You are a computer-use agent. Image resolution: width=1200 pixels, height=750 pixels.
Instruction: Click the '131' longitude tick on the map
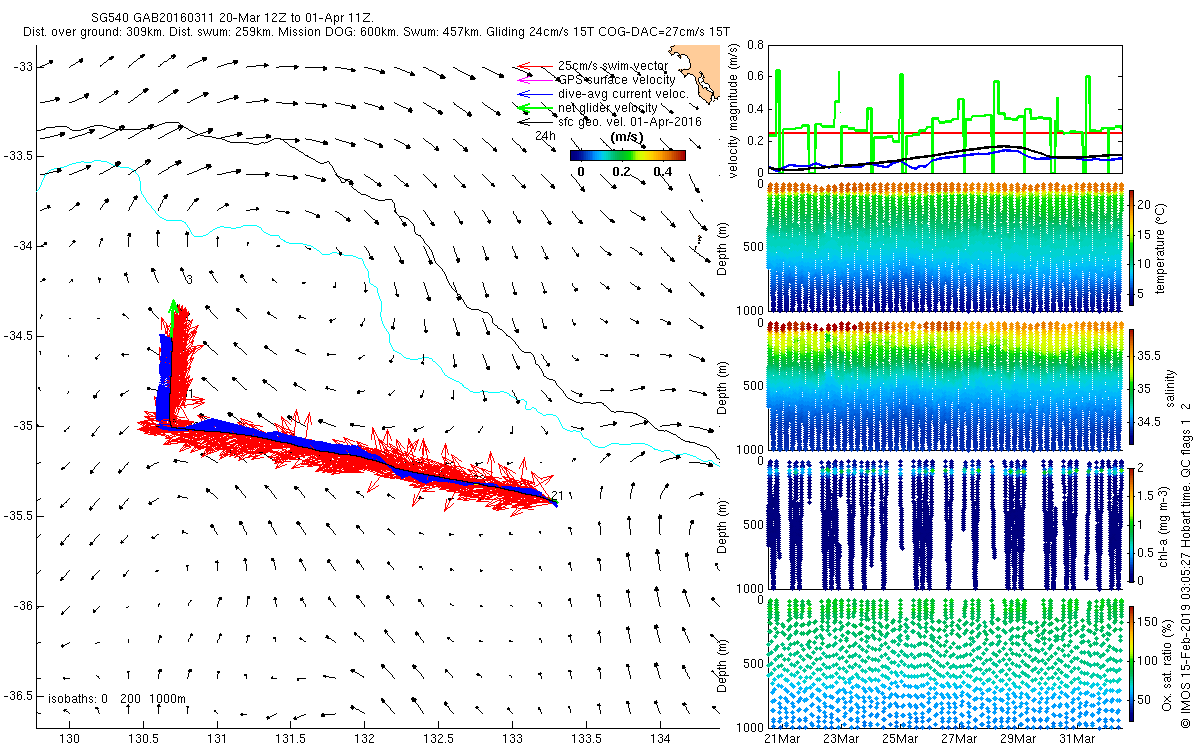click(216, 739)
